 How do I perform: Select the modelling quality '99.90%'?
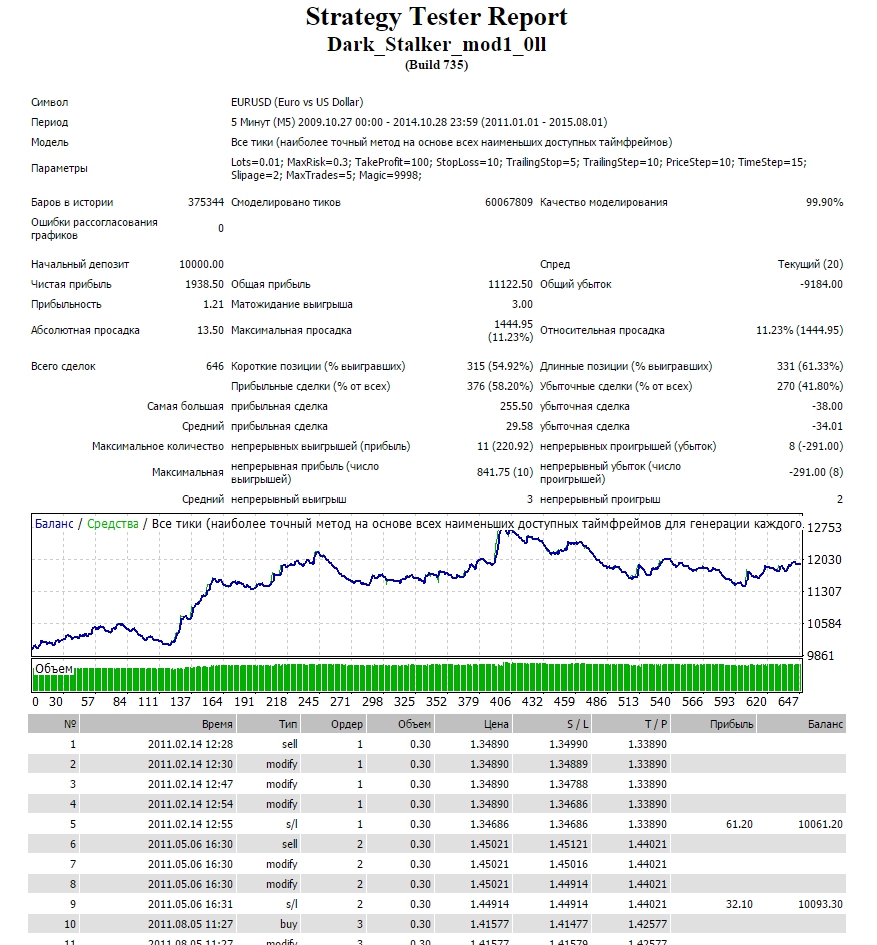point(825,202)
